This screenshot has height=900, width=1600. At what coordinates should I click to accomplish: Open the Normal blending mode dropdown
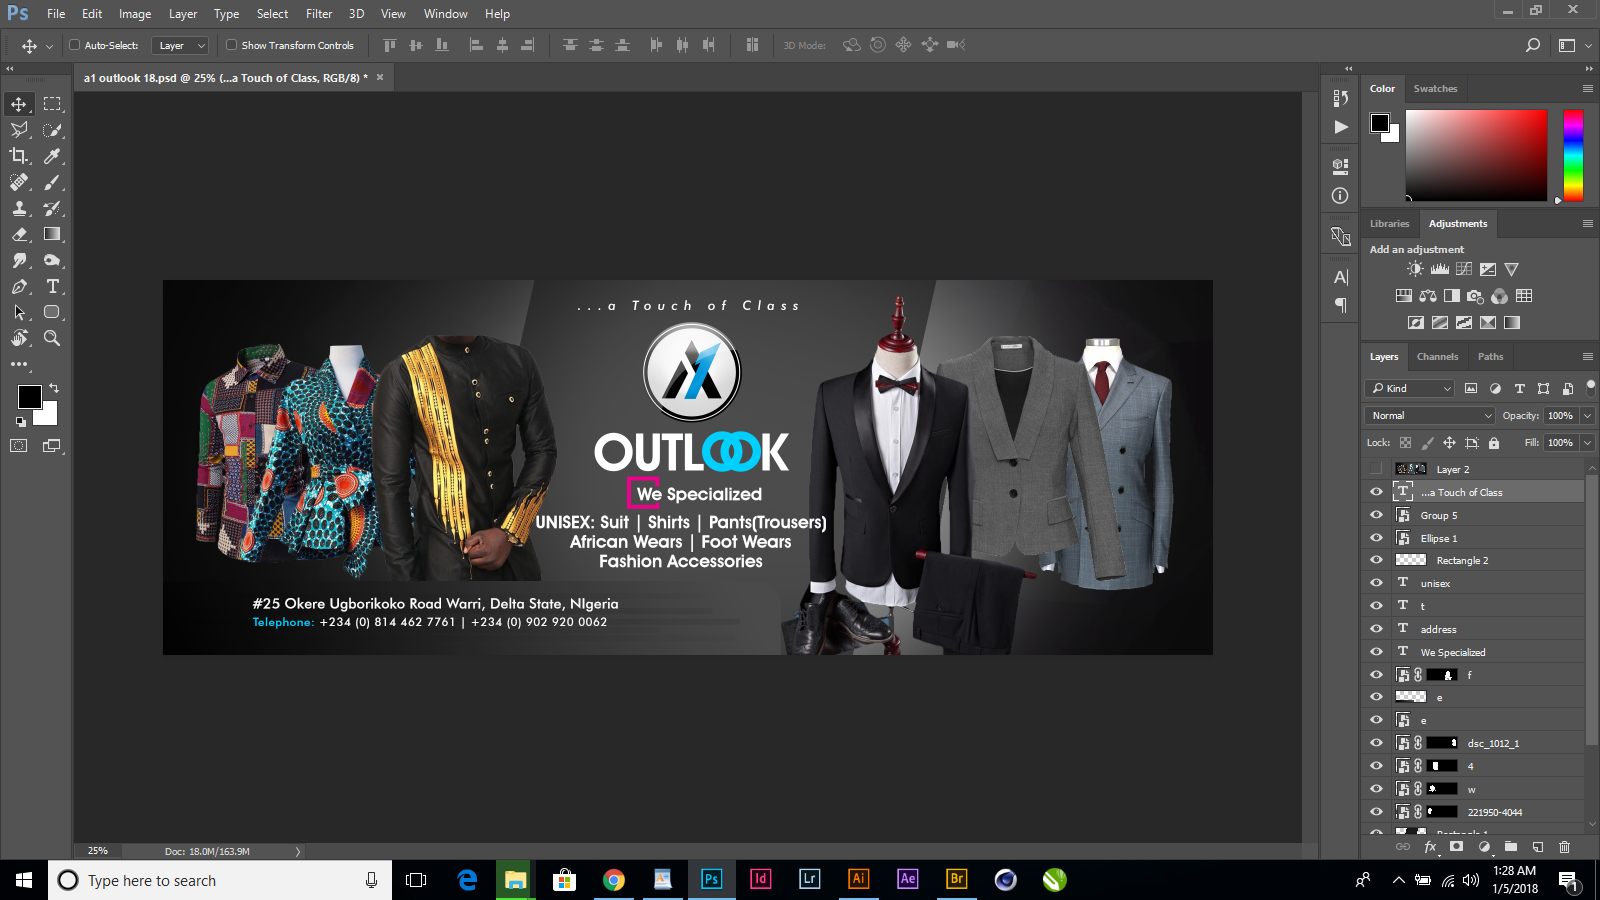(1428, 415)
